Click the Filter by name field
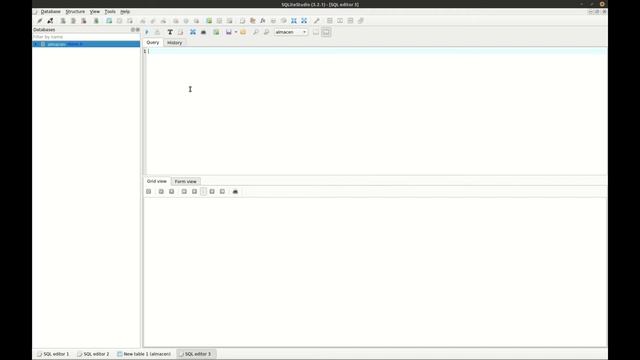This screenshot has height=360, width=640. 86,37
